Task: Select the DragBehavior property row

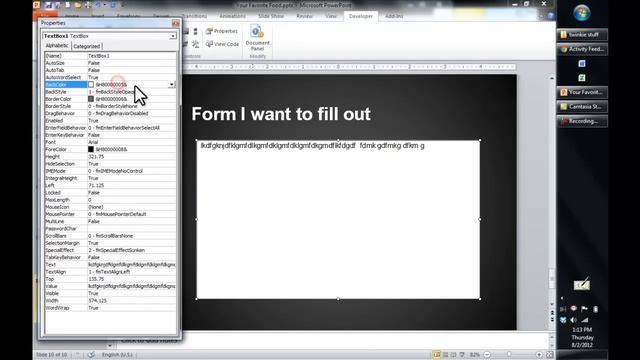Action: [x=110, y=113]
